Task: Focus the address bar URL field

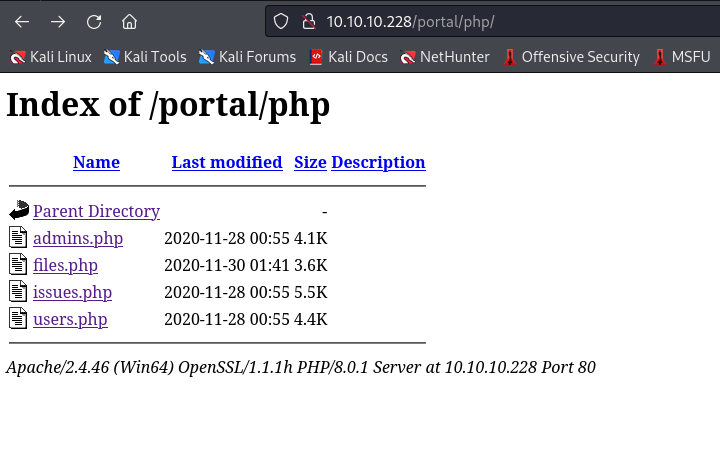Action: [x=500, y=21]
